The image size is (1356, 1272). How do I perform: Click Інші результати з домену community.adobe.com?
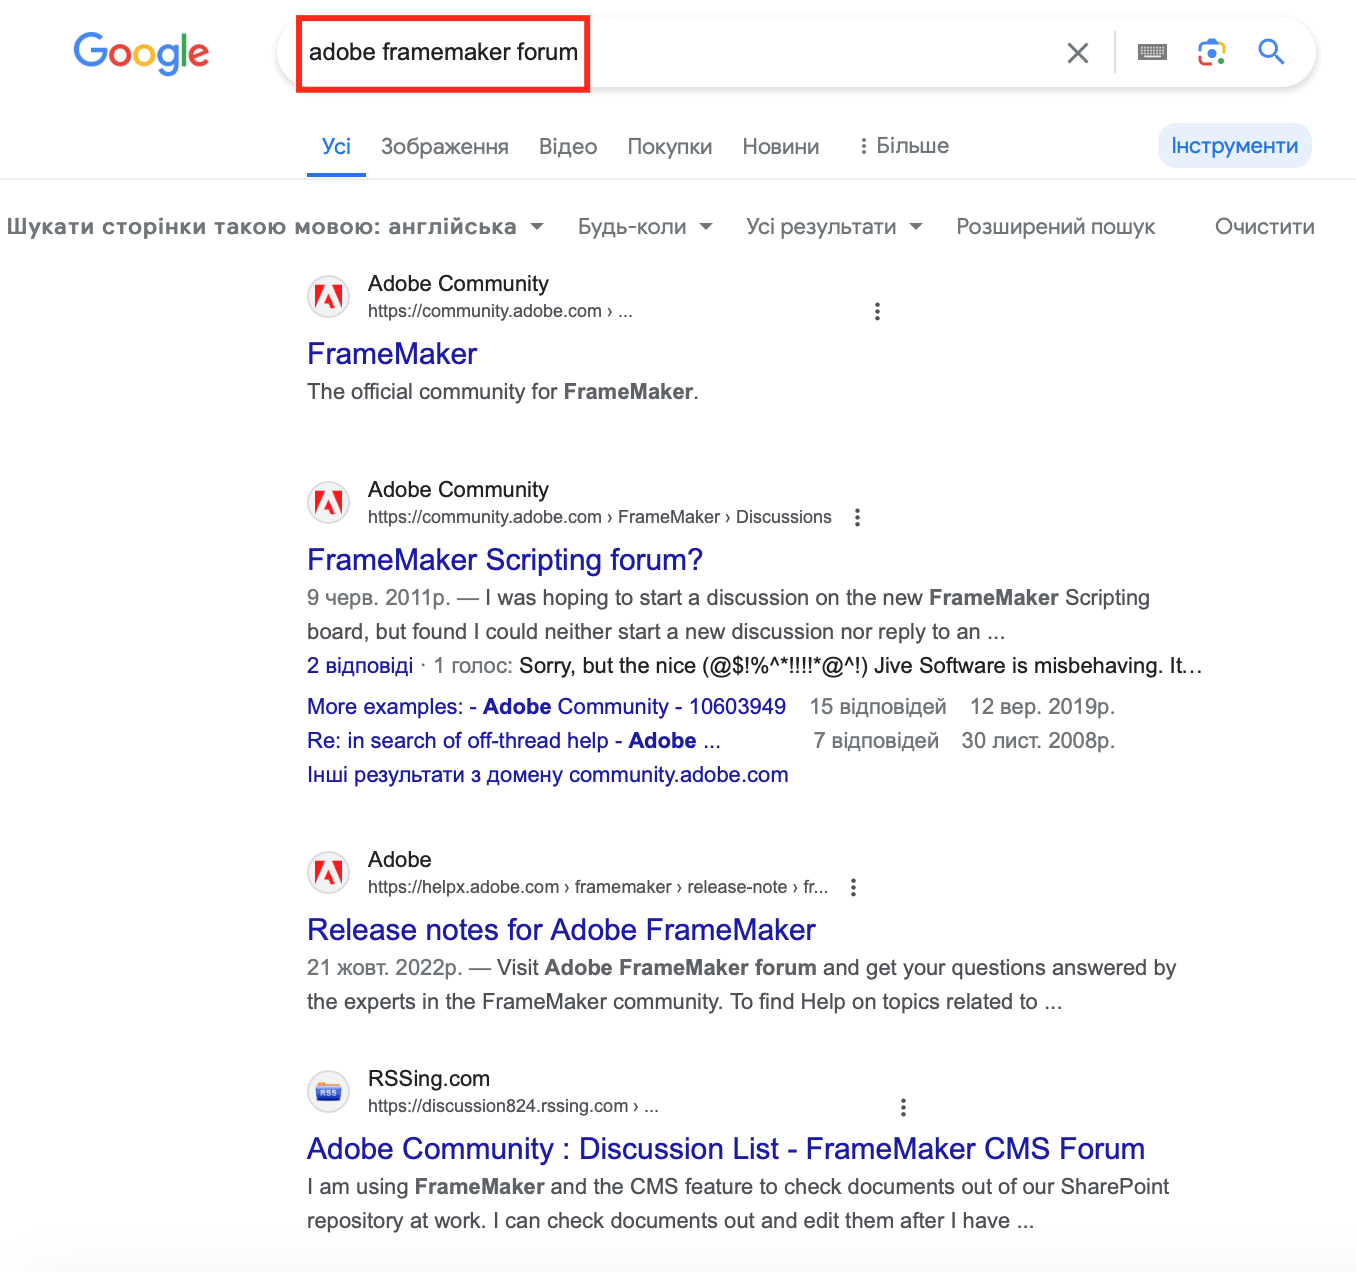click(x=548, y=775)
